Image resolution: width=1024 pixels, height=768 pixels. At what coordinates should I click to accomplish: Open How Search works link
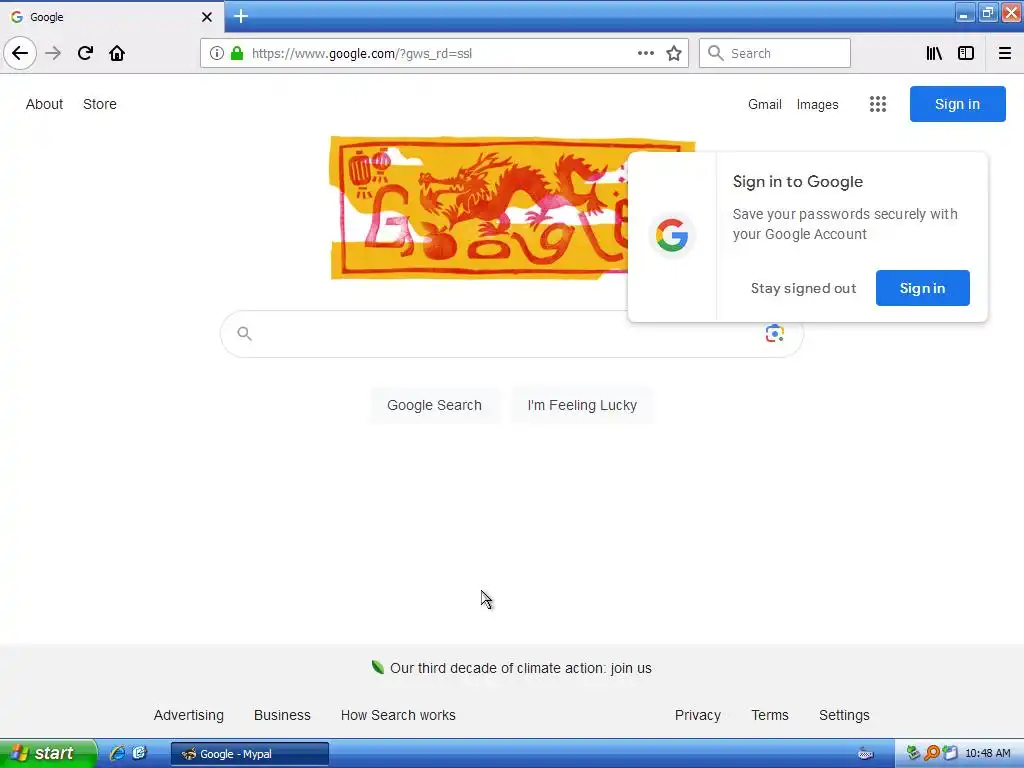point(398,715)
